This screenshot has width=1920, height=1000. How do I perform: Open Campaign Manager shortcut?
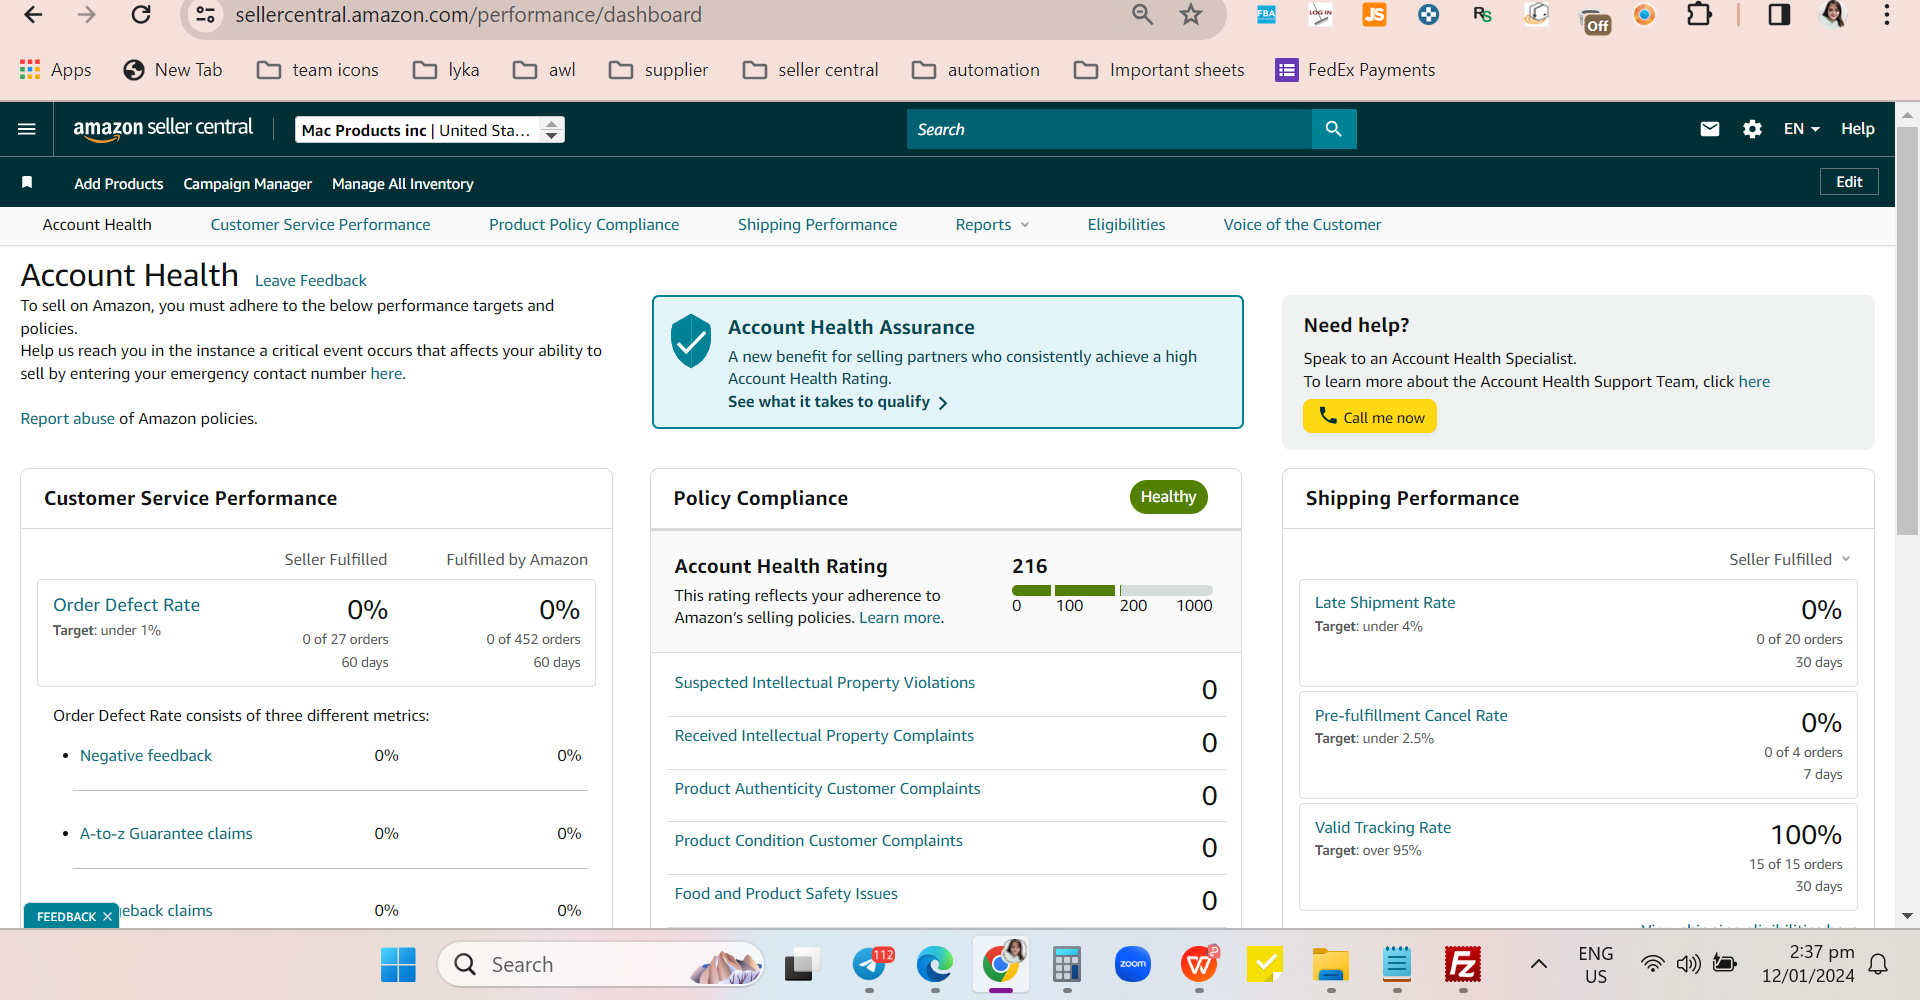pos(247,184)
